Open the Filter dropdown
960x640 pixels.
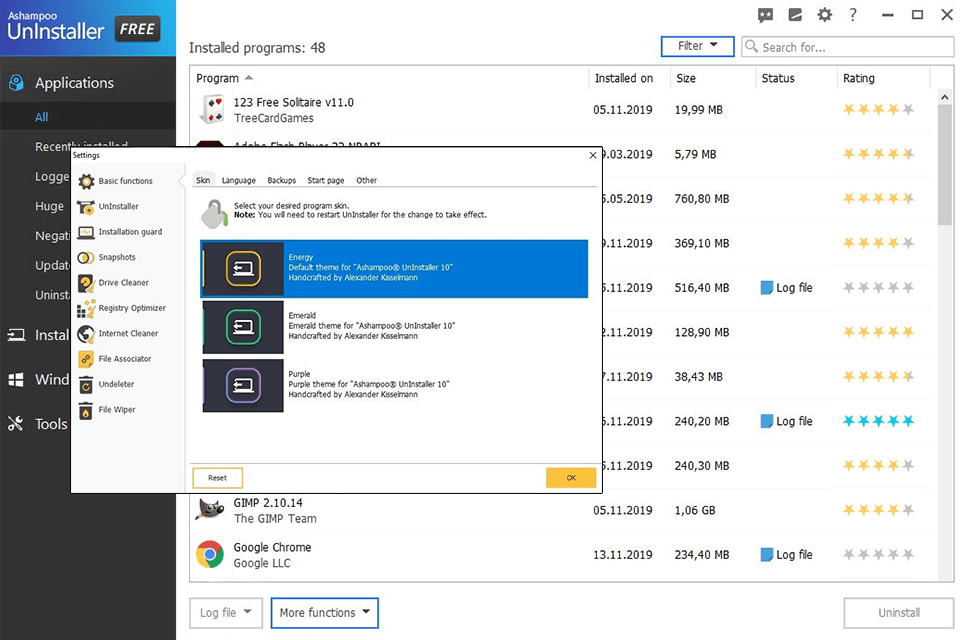pos(698,46)
